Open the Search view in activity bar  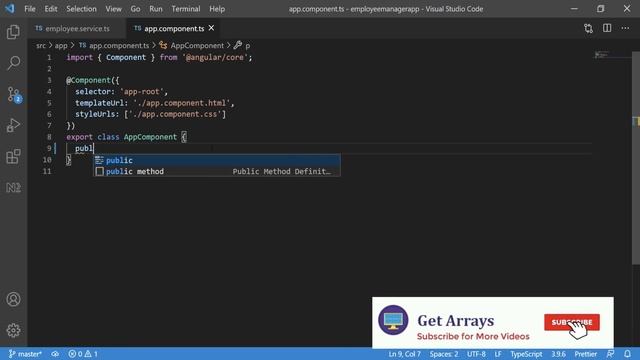click(13, 63)
